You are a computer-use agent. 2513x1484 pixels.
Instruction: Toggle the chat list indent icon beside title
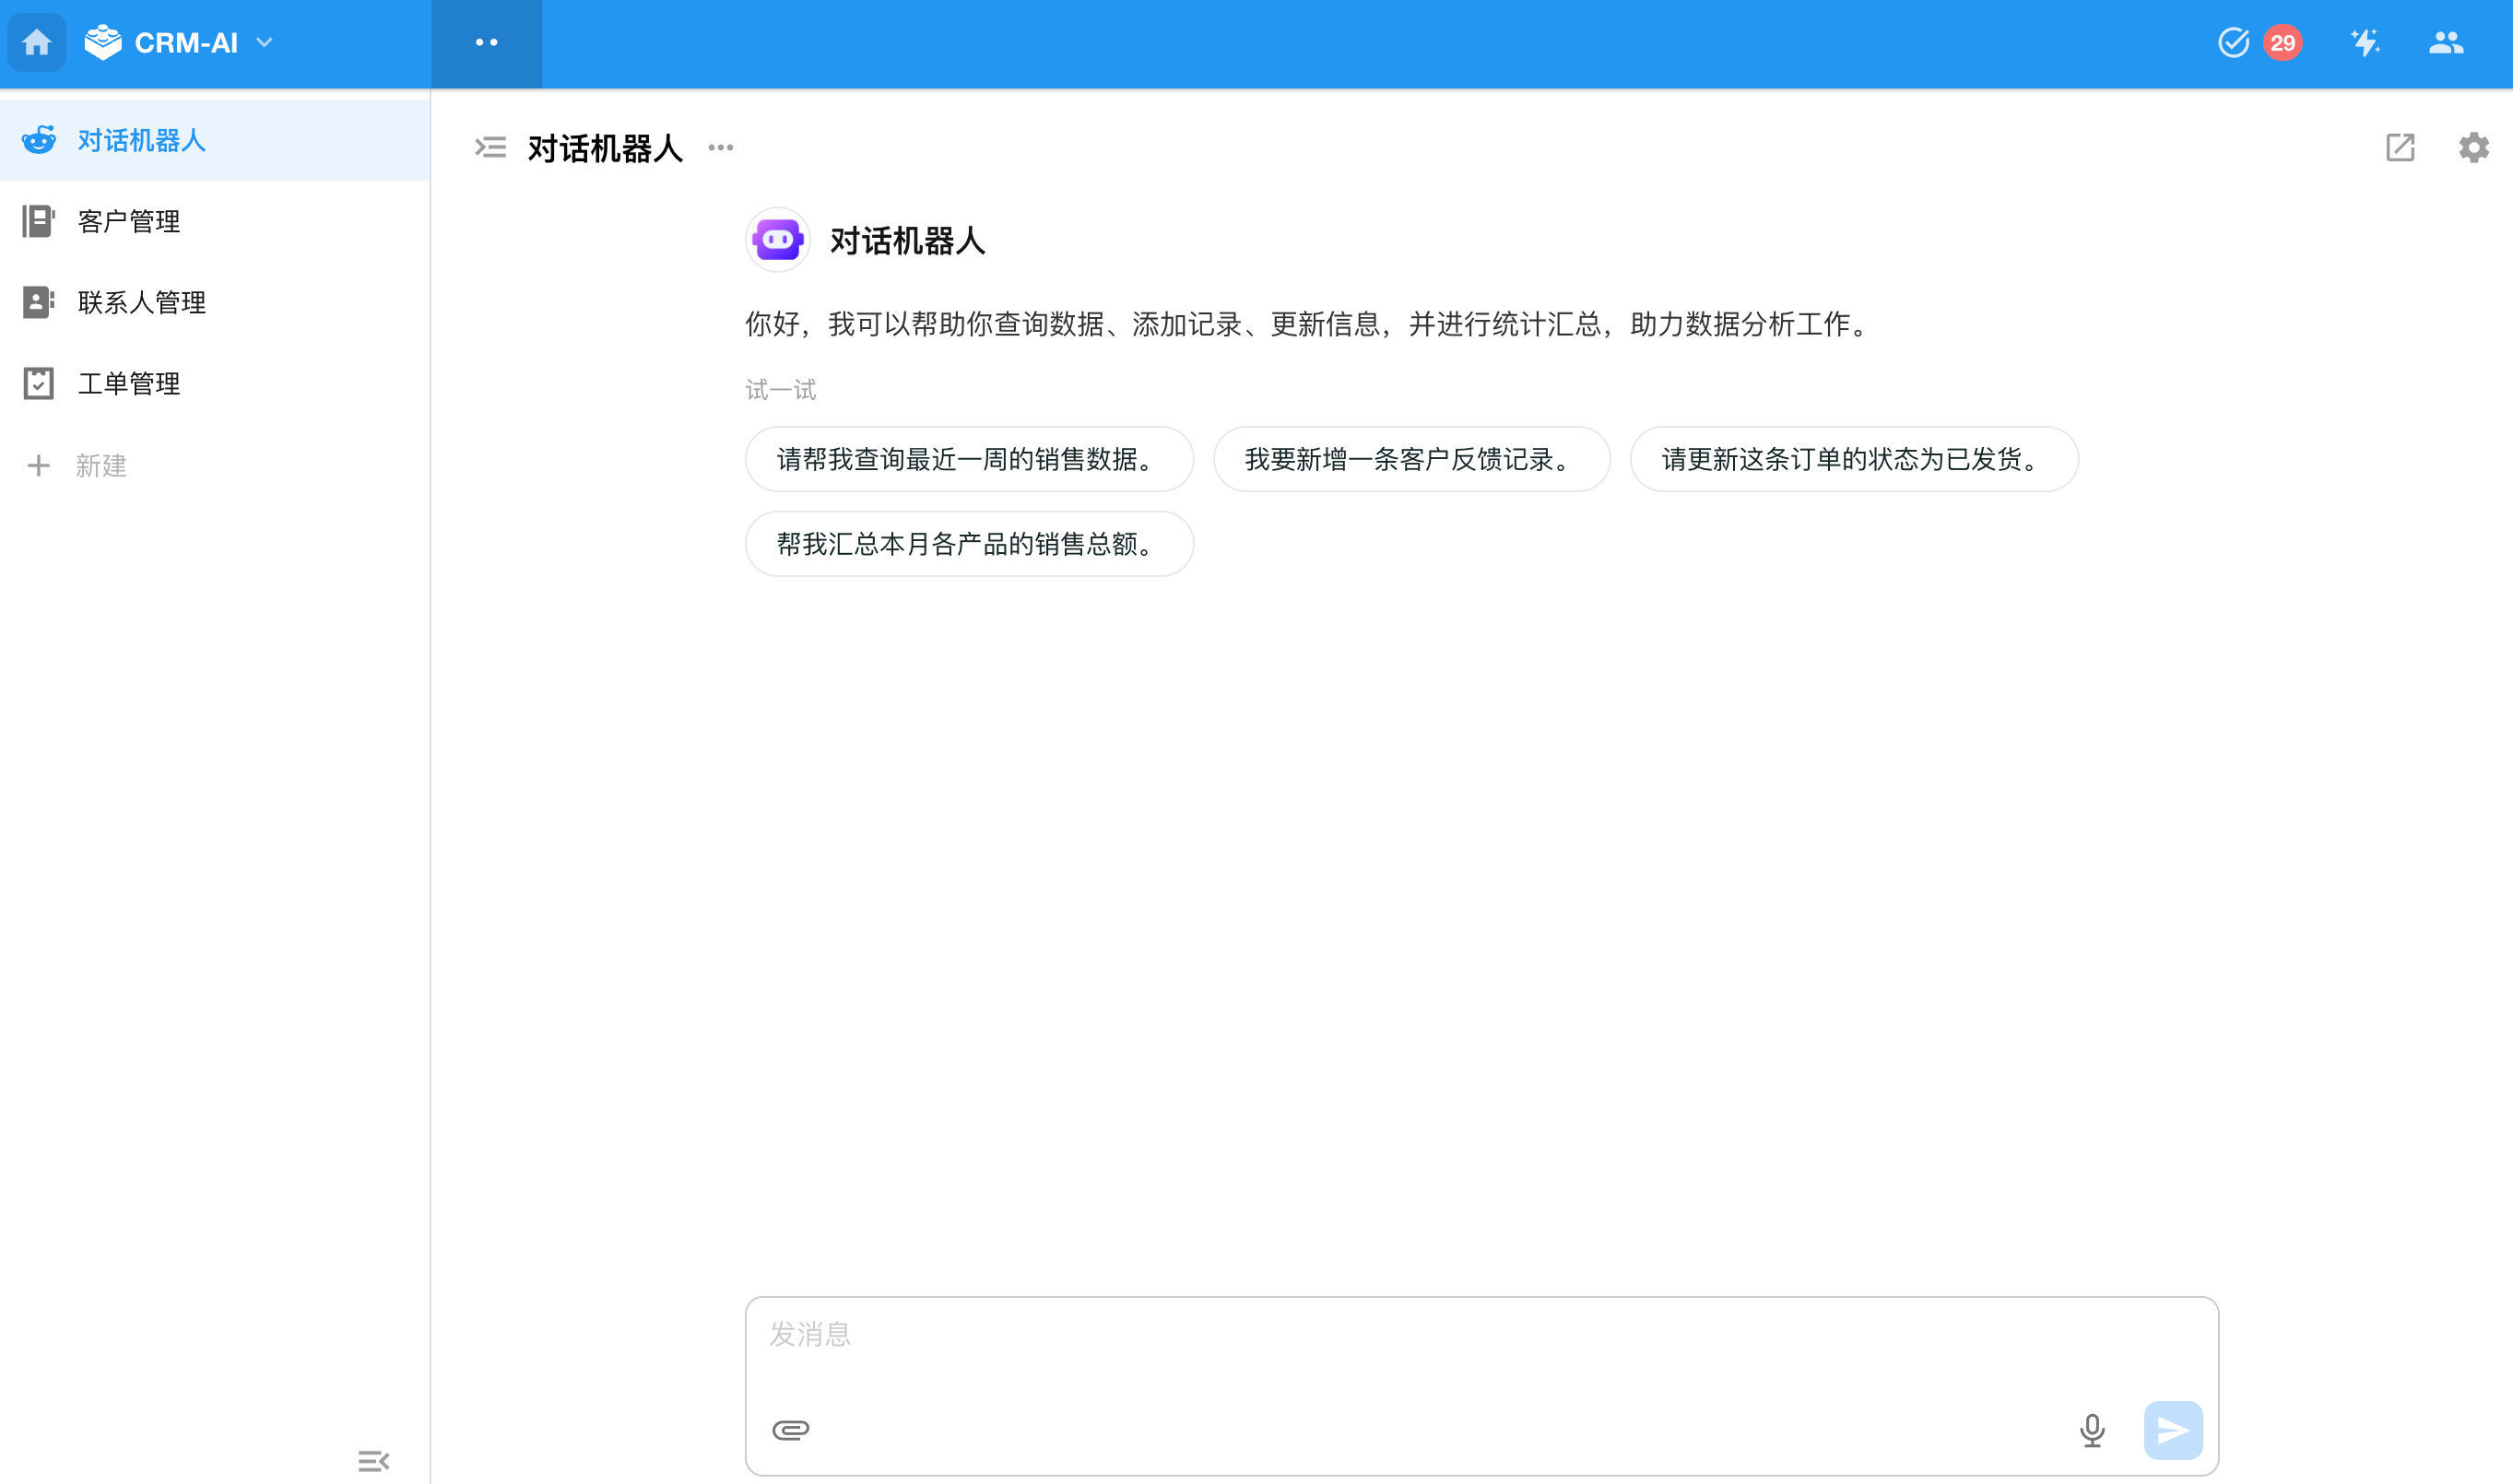490,148
